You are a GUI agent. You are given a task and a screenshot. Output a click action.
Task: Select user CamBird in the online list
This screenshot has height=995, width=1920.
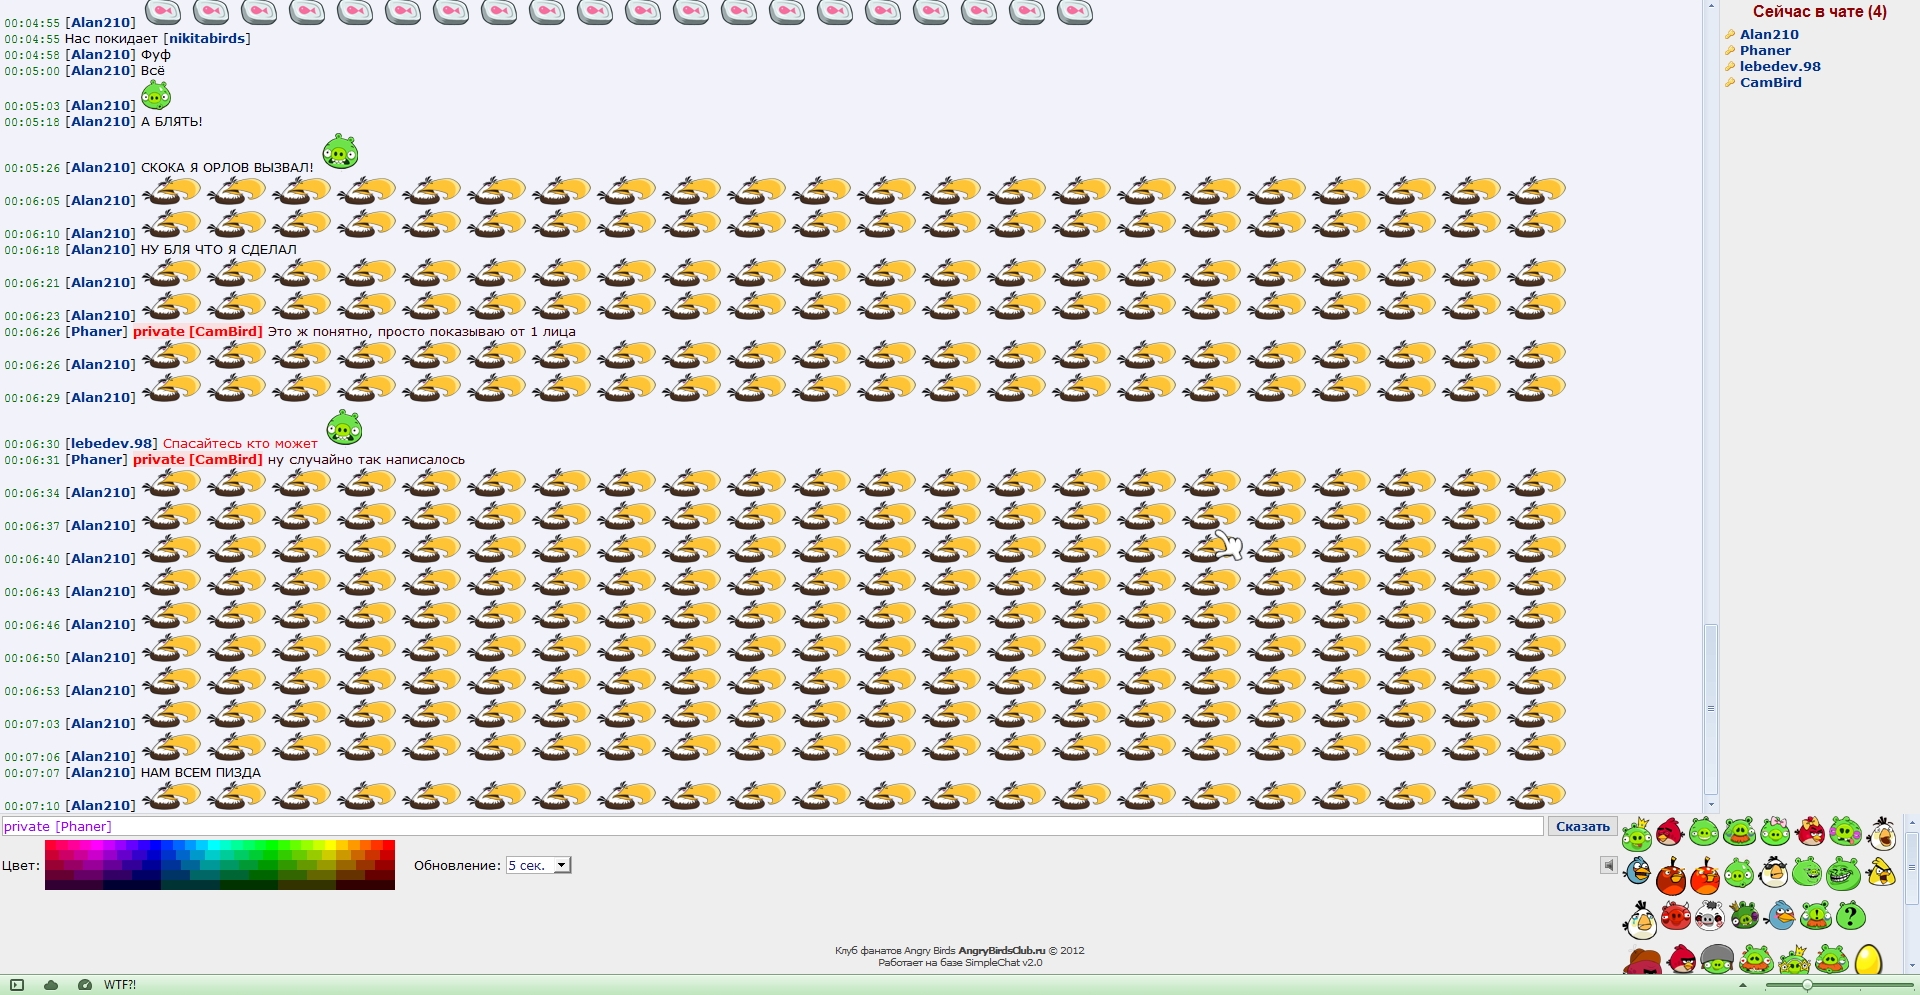(x=1771, y=83)
